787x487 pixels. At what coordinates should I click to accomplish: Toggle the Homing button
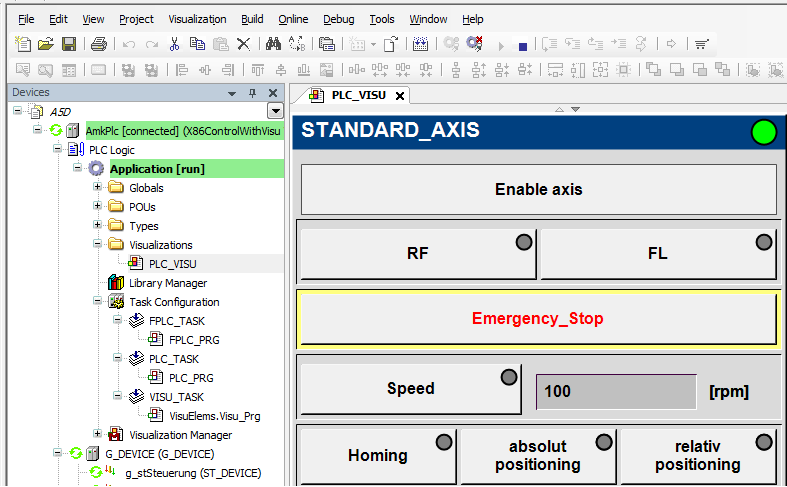coord(378,456)
